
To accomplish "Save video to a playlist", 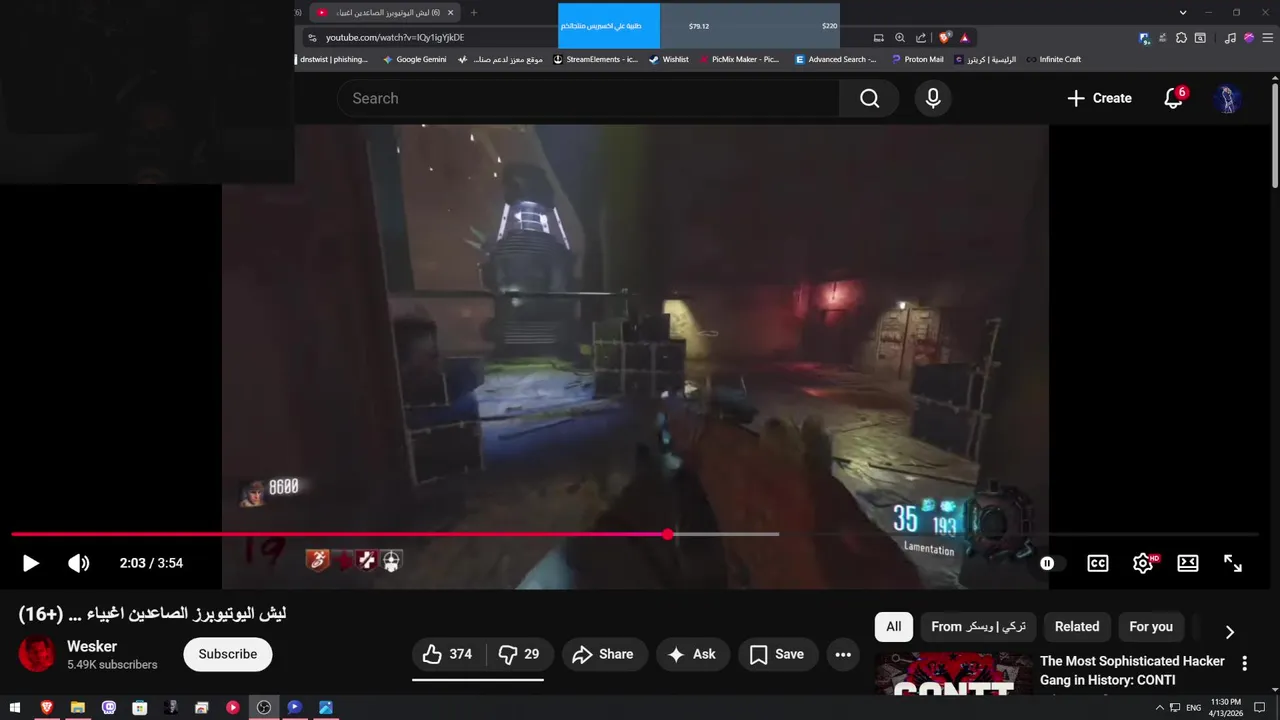I will click(x=777, y=654).
